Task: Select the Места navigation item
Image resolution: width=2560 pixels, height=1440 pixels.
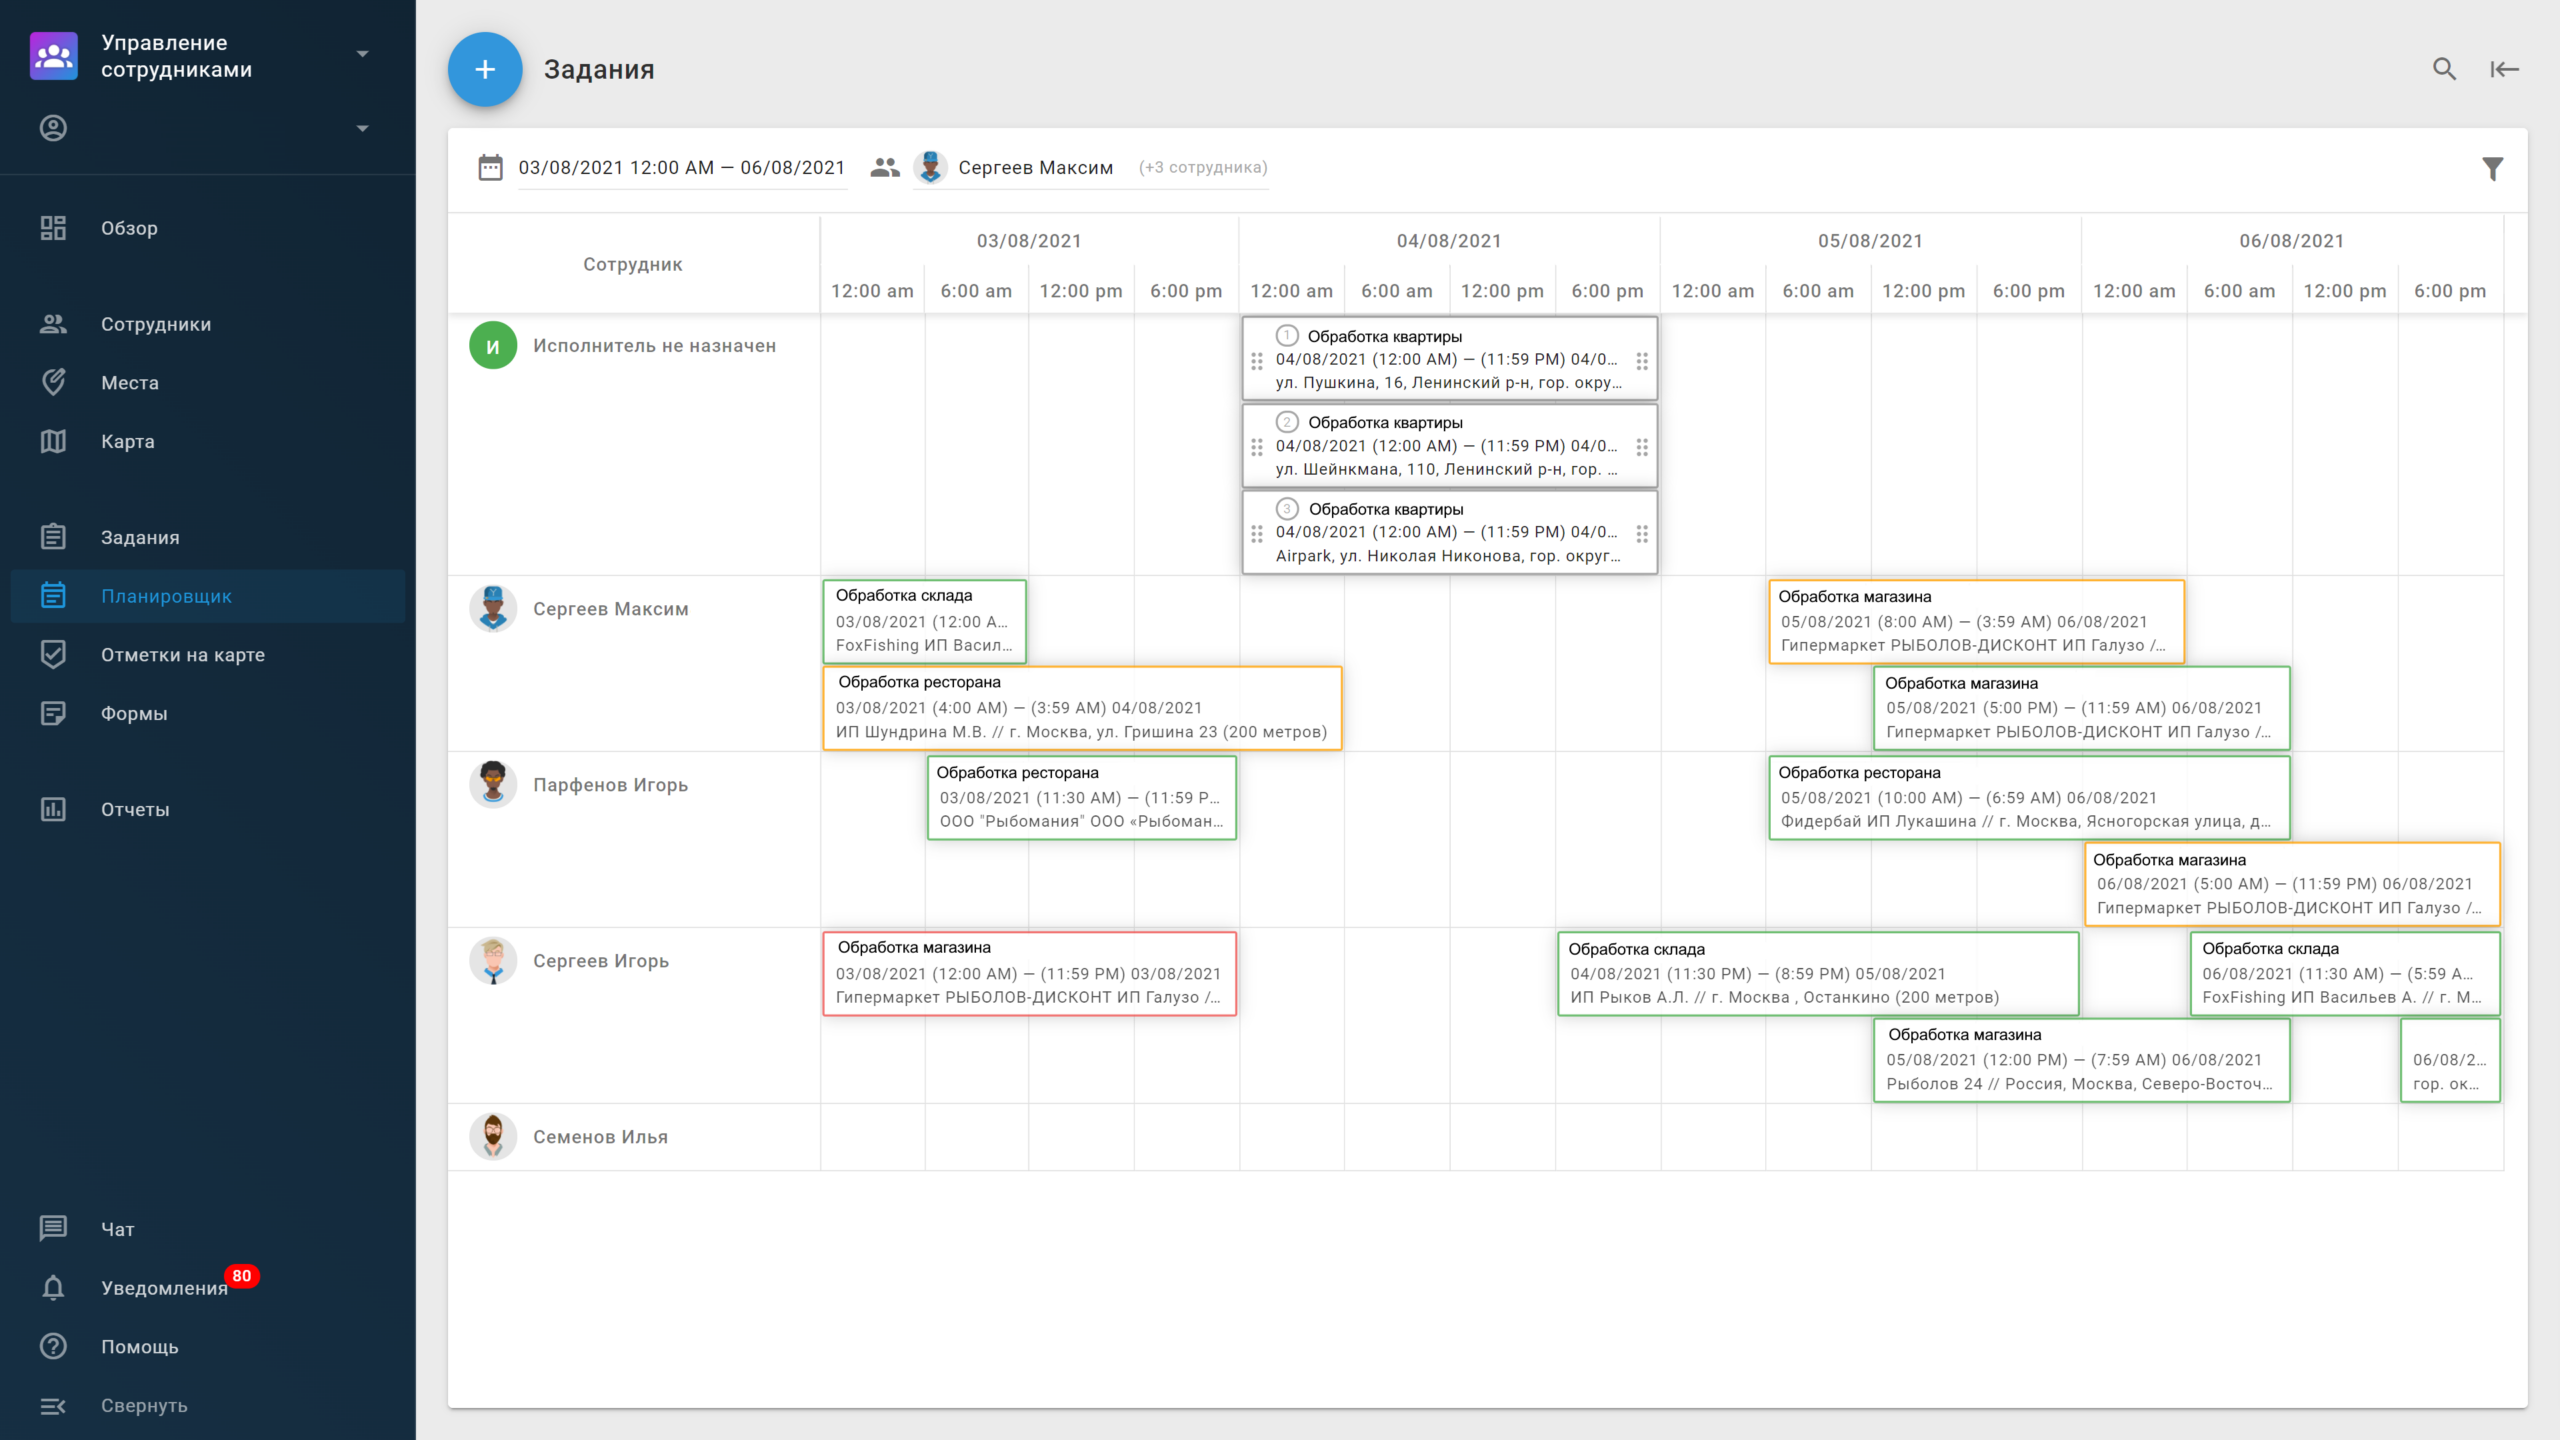Action: pyautogui.click(x=132, y=382)
